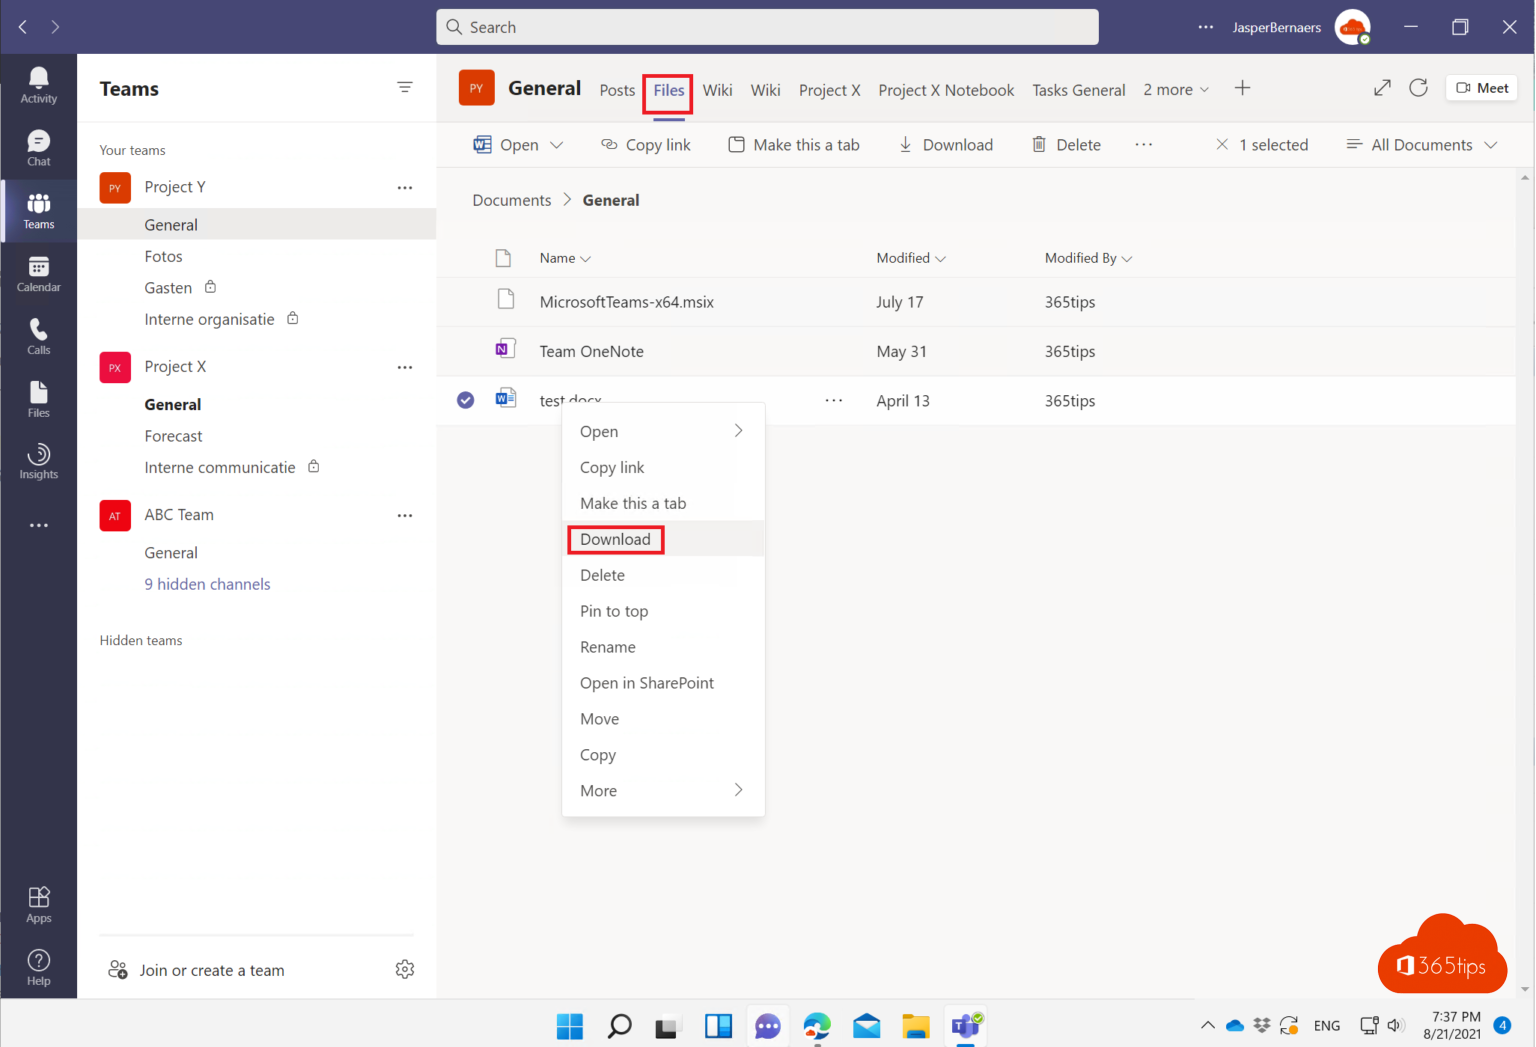Viewport: 1536px width, 1047px height.
Task: Deselect the test.docx file checkbox
Action: click(x=465, y=399)
